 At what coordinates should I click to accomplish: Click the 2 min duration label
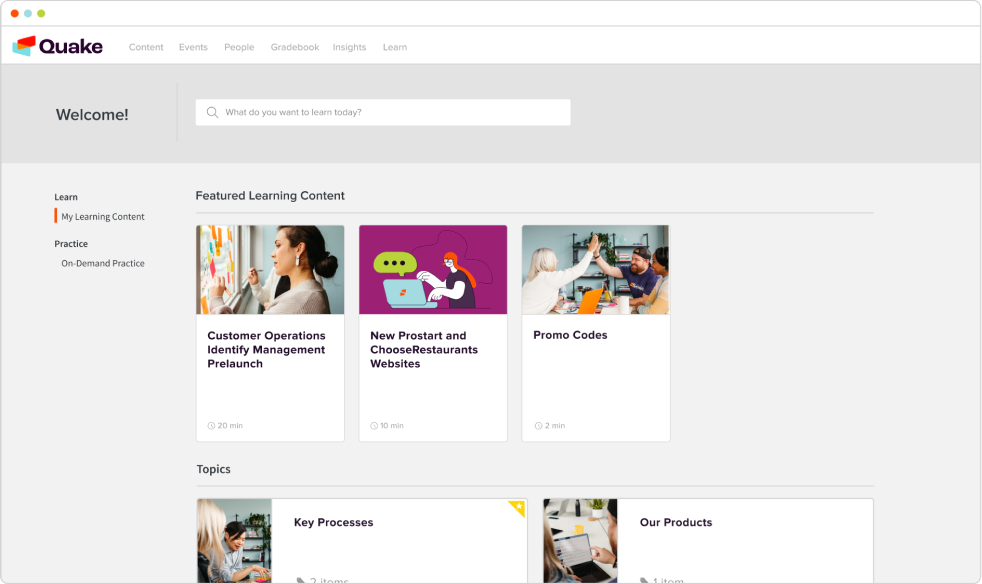pos(555,425)
